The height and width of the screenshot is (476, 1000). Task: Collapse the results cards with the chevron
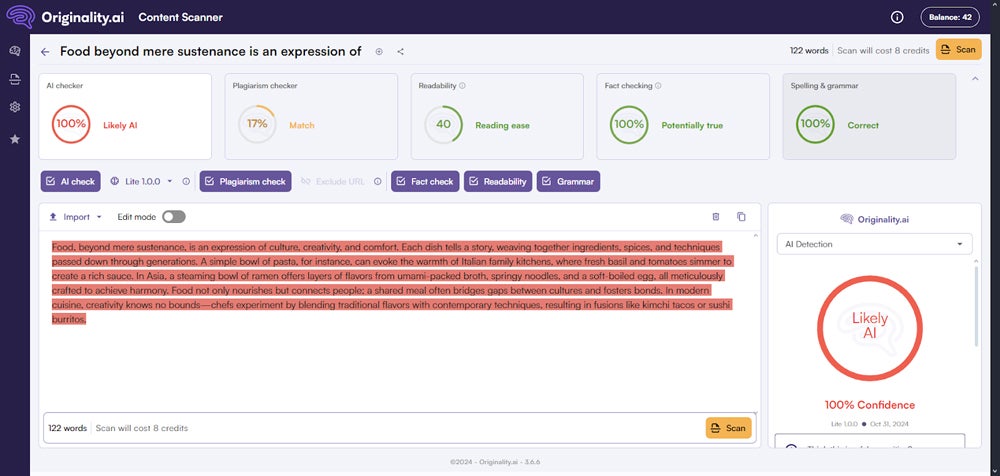[974, 79]
